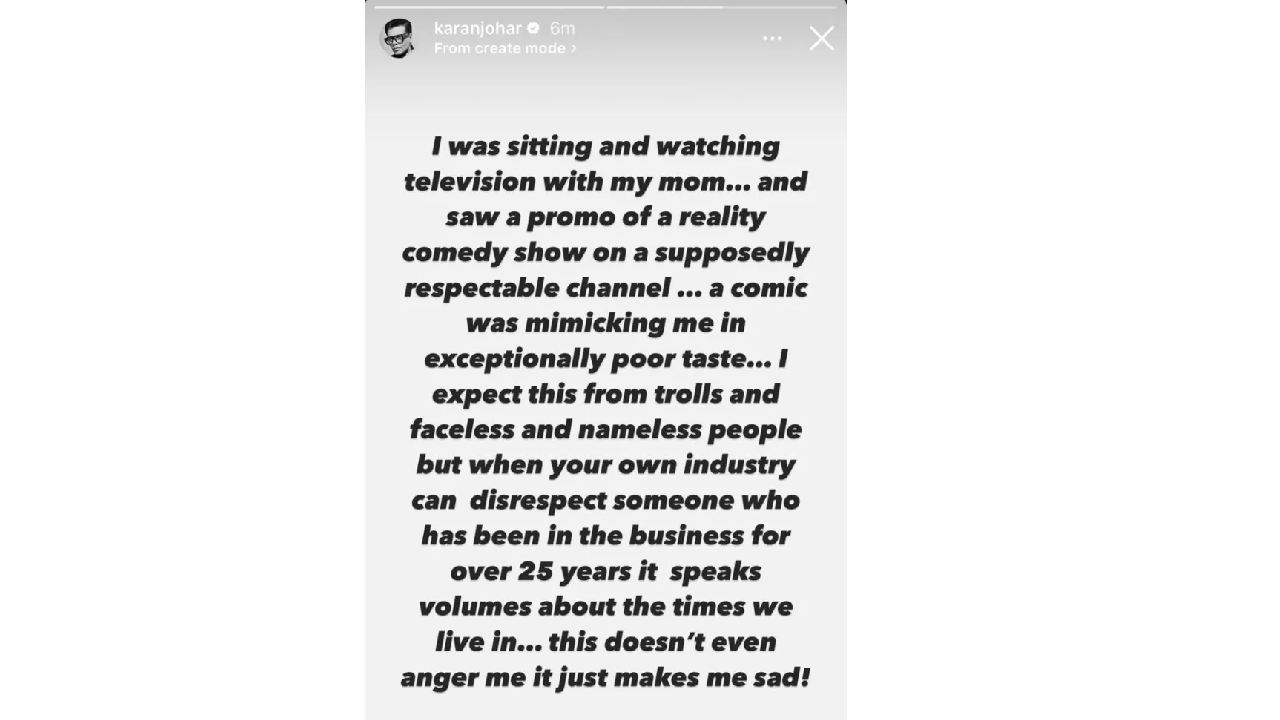
Task: Click karanjohar's profile picture avatar
Action: [x=397, y=39]
